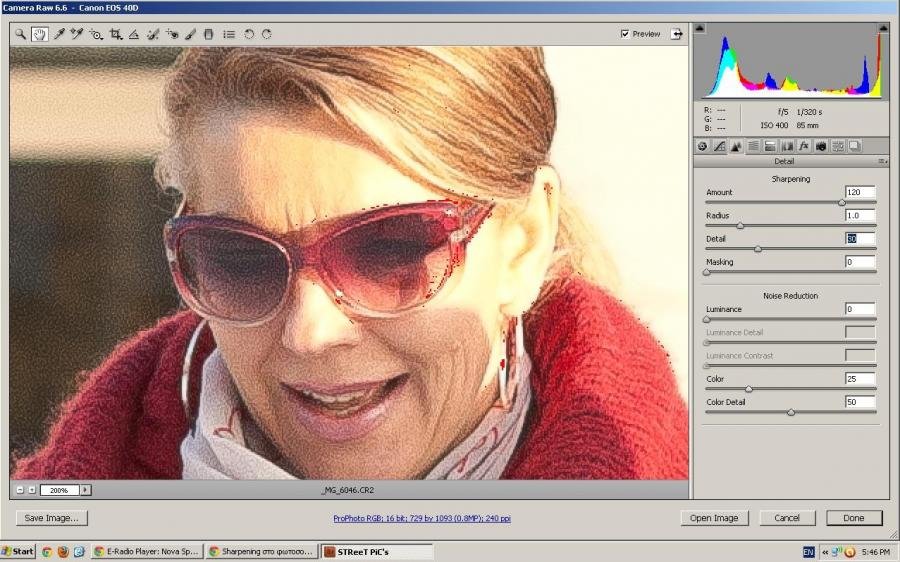Open the Camera Raw preferences dialog icon

230,34
